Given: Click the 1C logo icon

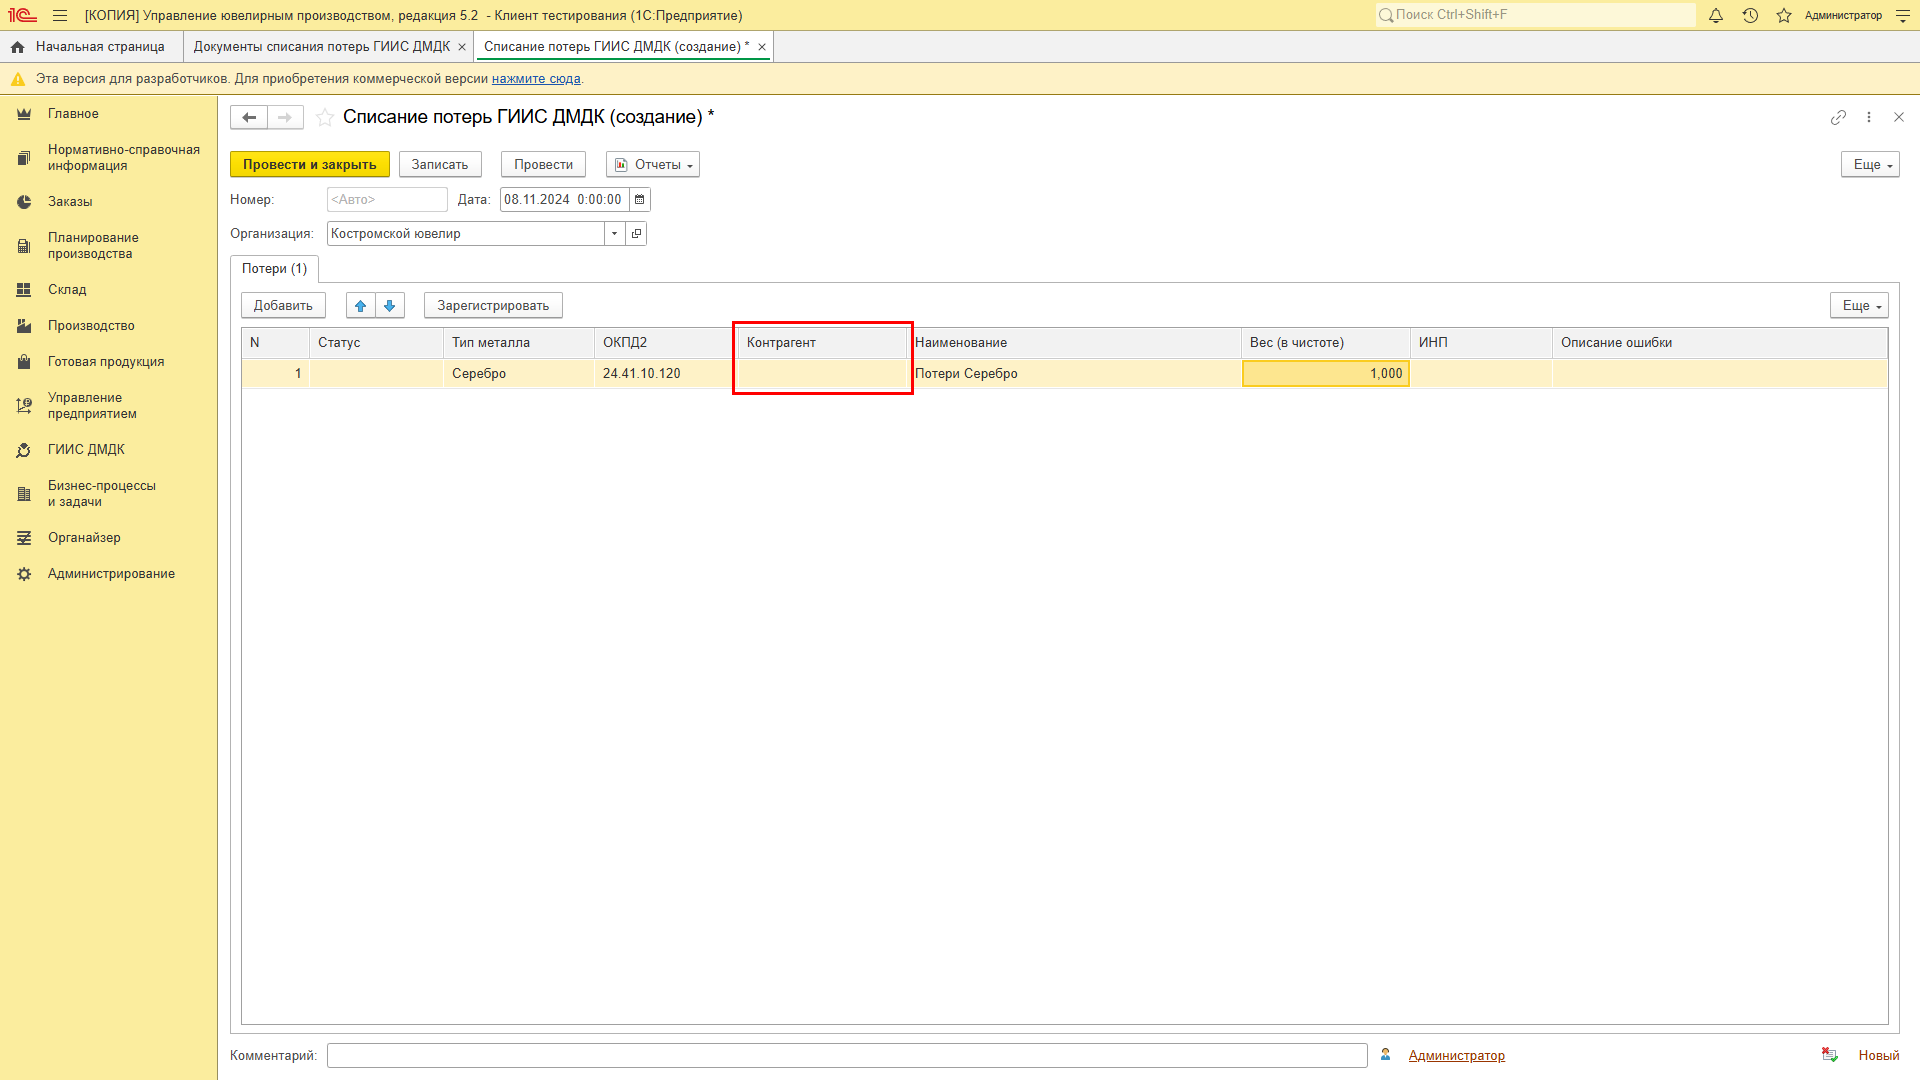Looking at the screenshot, I should pos(22,15).
